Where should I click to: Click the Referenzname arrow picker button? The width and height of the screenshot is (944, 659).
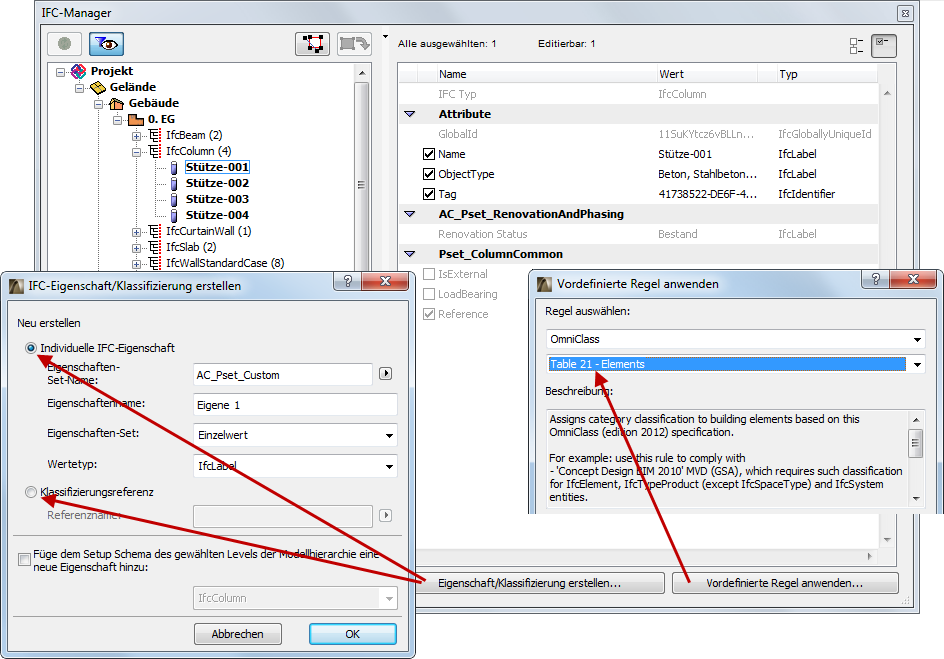click(x=386, y=516)
